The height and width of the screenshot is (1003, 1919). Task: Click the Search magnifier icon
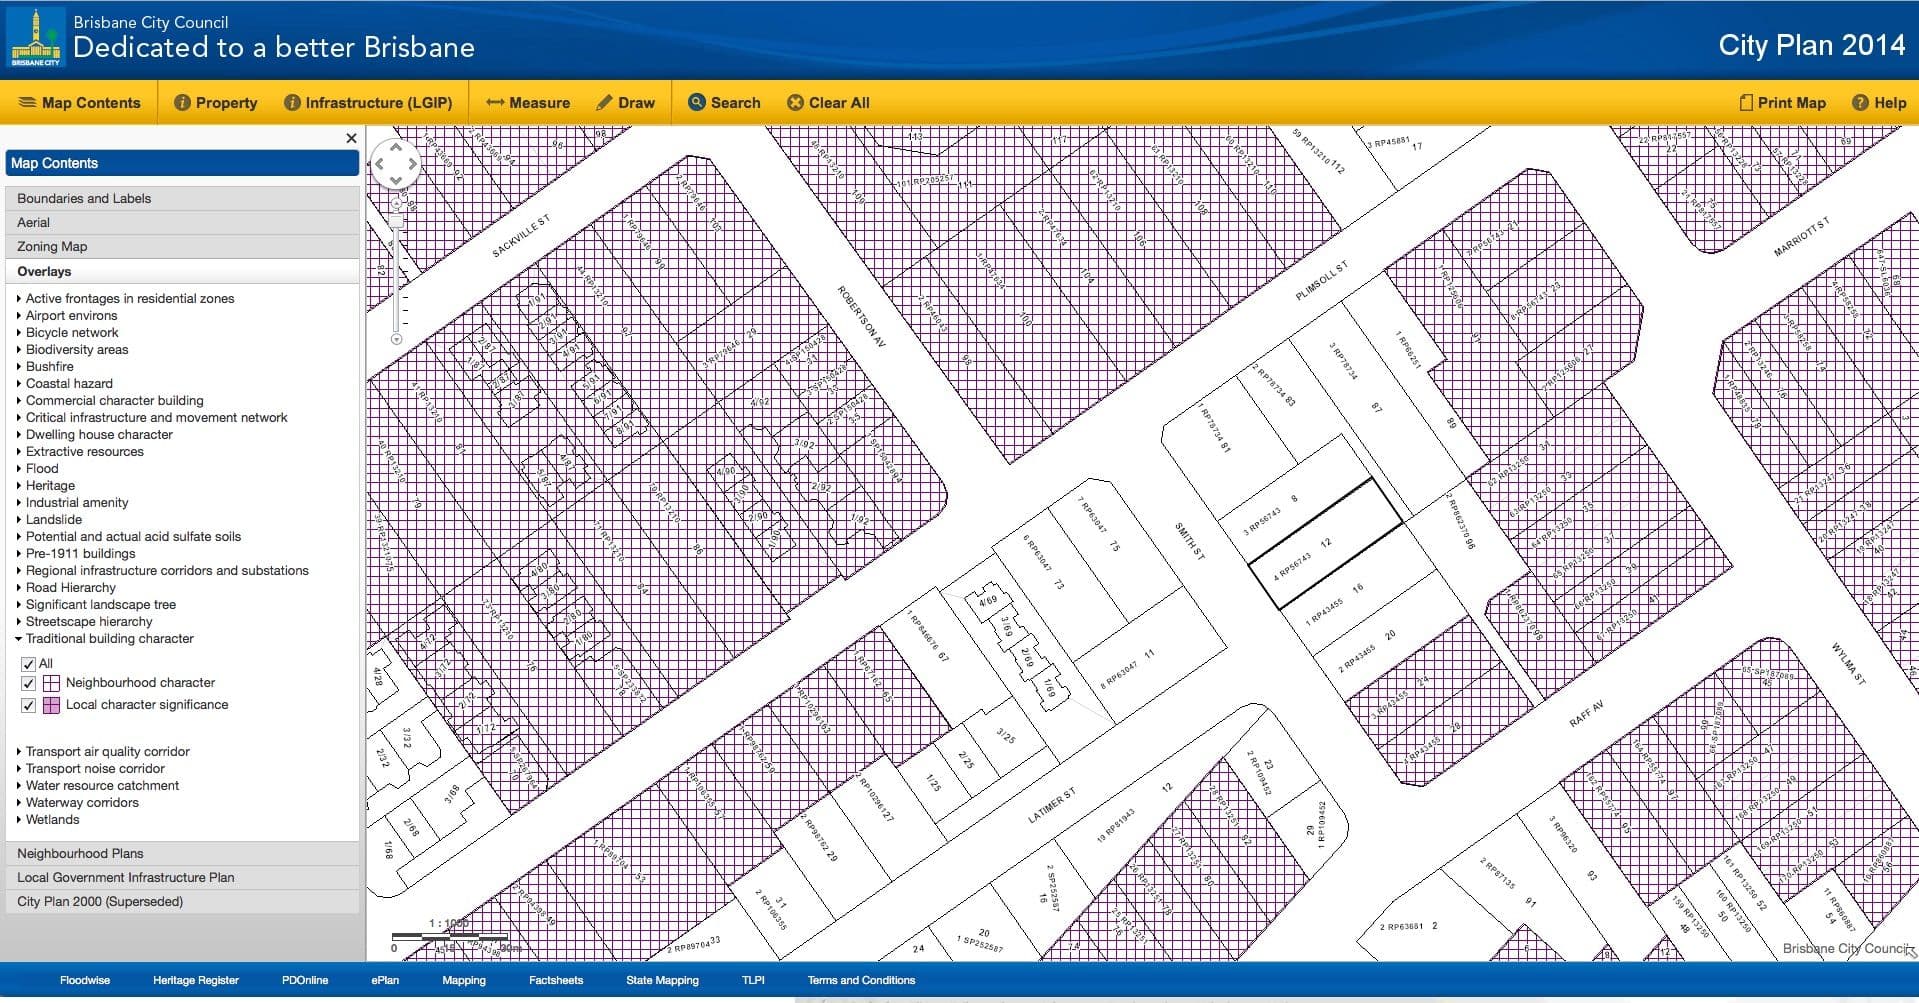(x=697, y=102)
